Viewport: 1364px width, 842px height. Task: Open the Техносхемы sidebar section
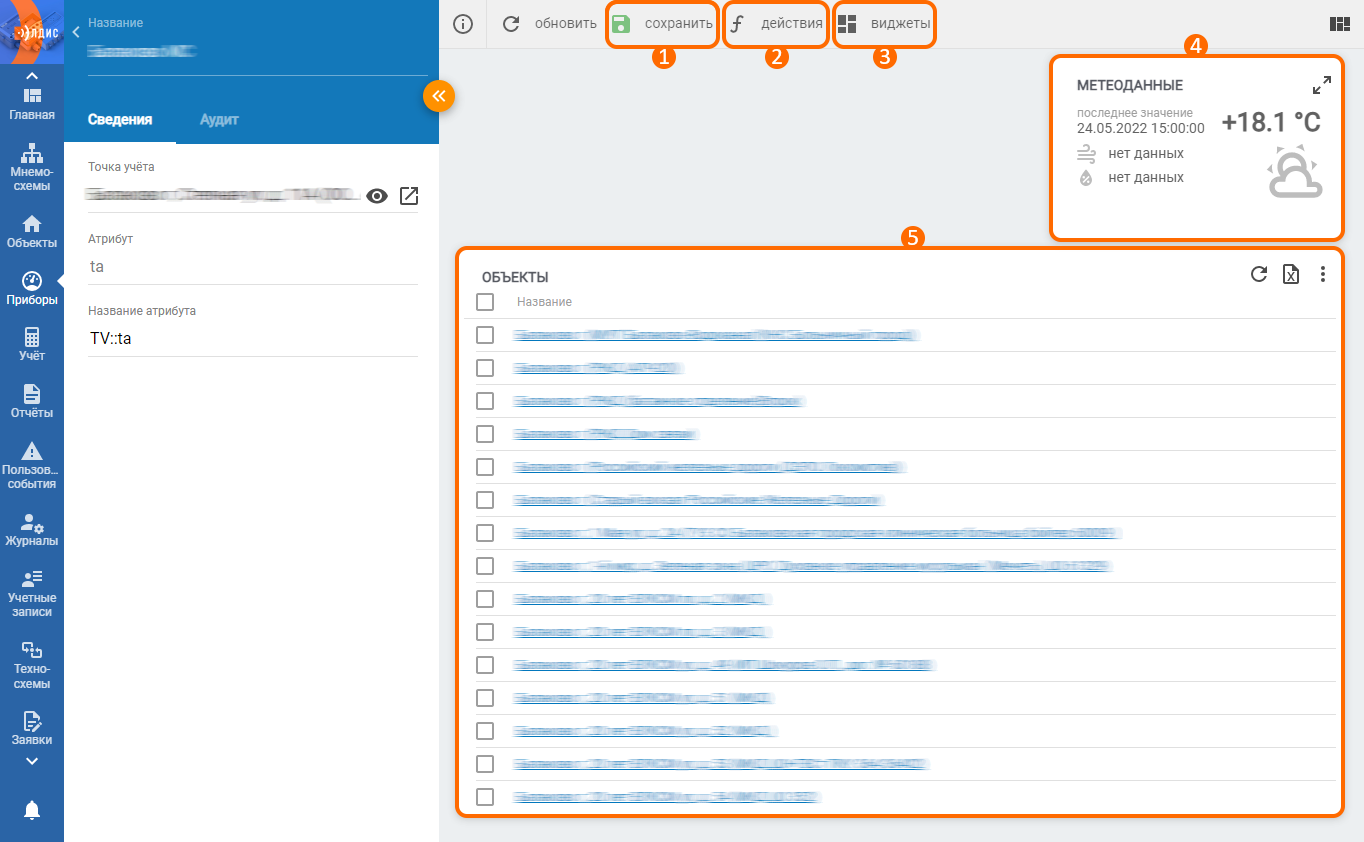pos(32,665)
